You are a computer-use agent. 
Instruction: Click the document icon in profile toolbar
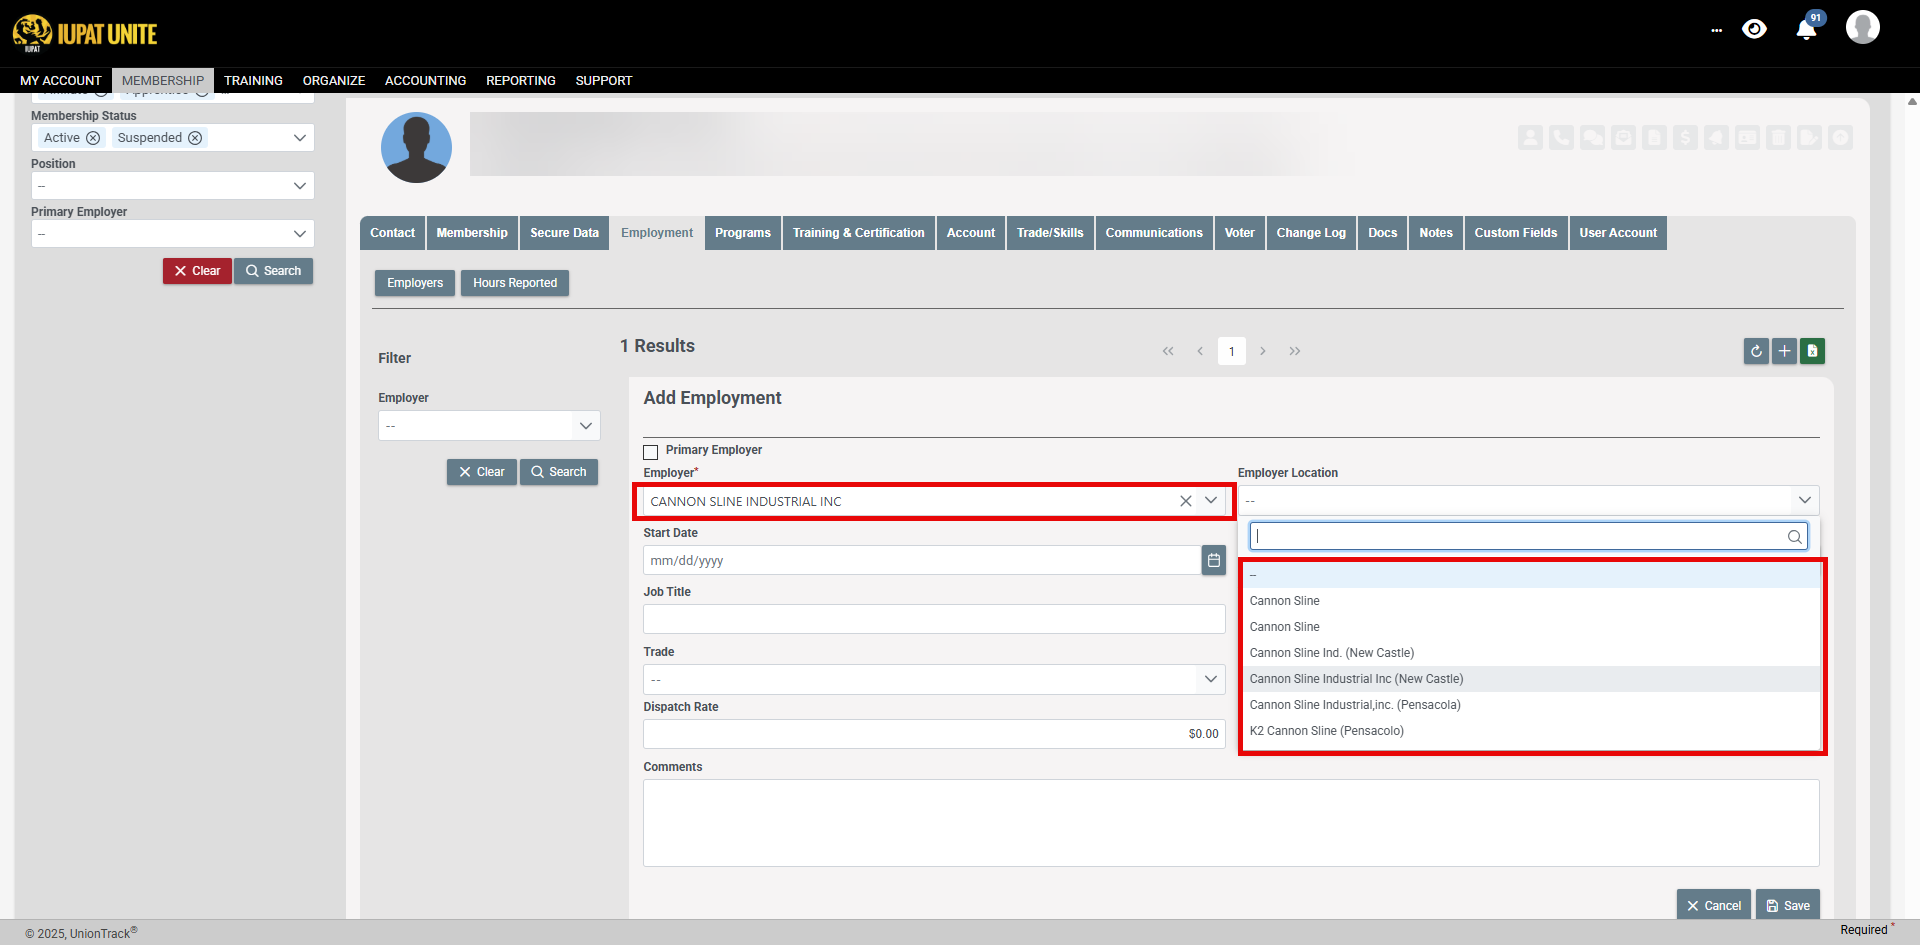tap(1654, 138)
